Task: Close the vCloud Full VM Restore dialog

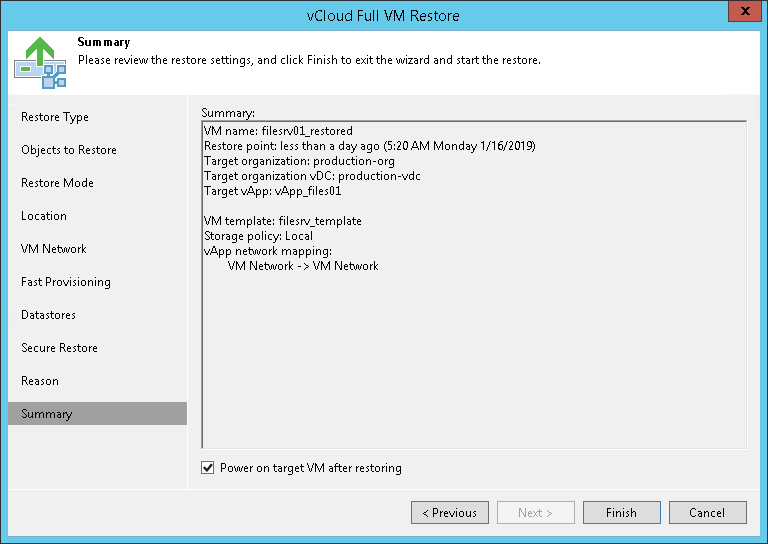Action: click(742, 15)
